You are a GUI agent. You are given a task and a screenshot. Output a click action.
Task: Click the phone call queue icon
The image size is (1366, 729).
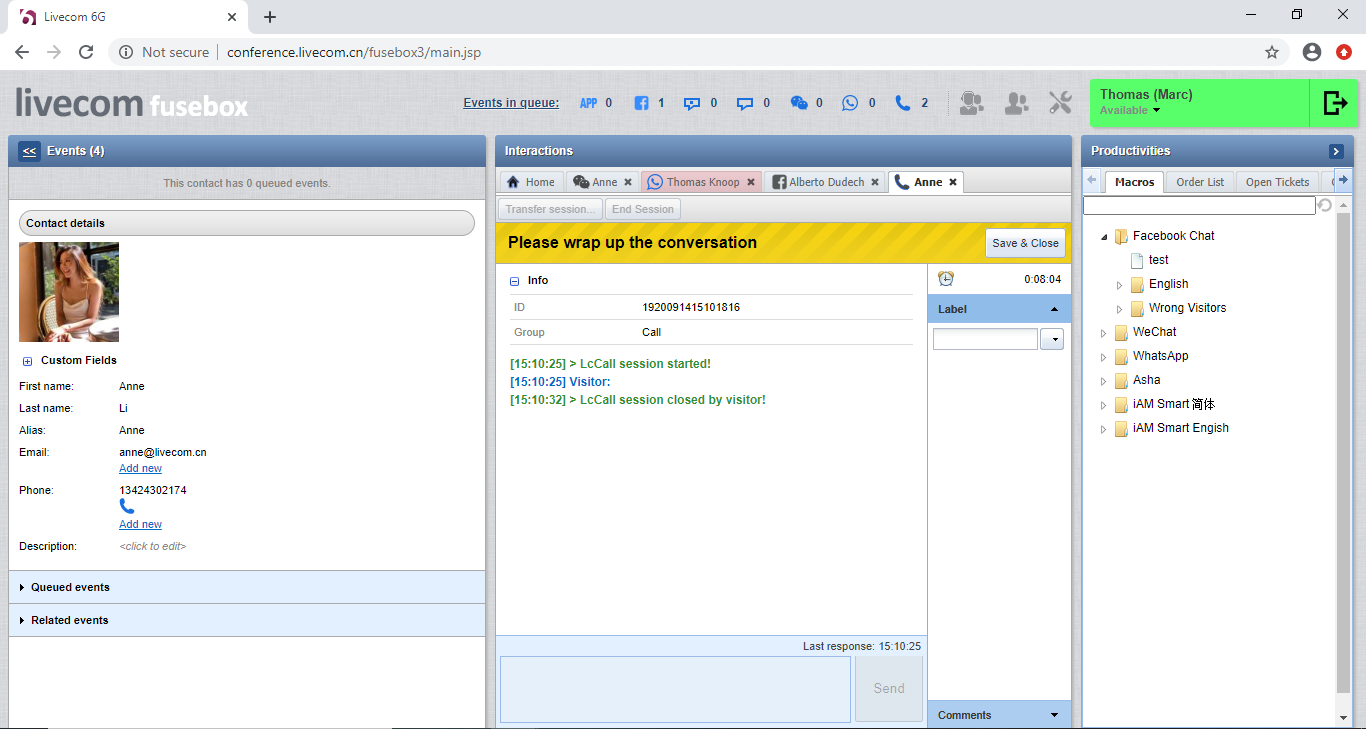click(903, 103)
